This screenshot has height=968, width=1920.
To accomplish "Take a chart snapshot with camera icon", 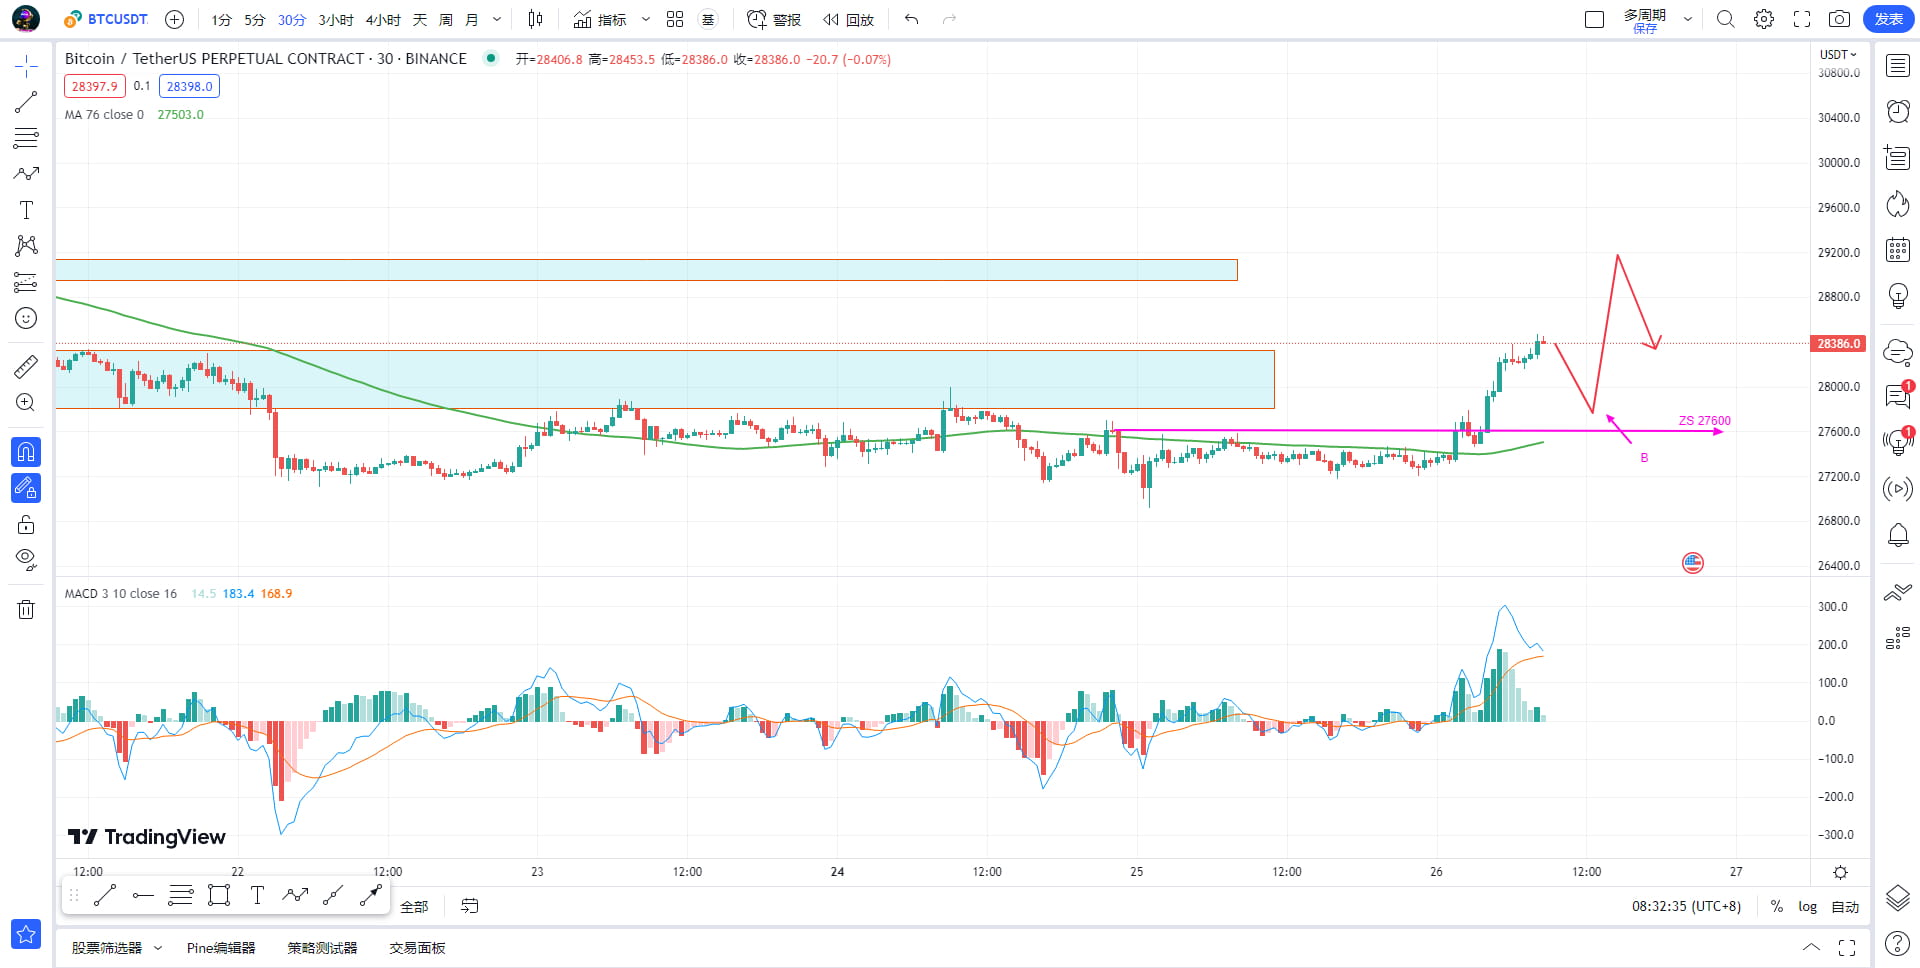I will pos(1839,19).
